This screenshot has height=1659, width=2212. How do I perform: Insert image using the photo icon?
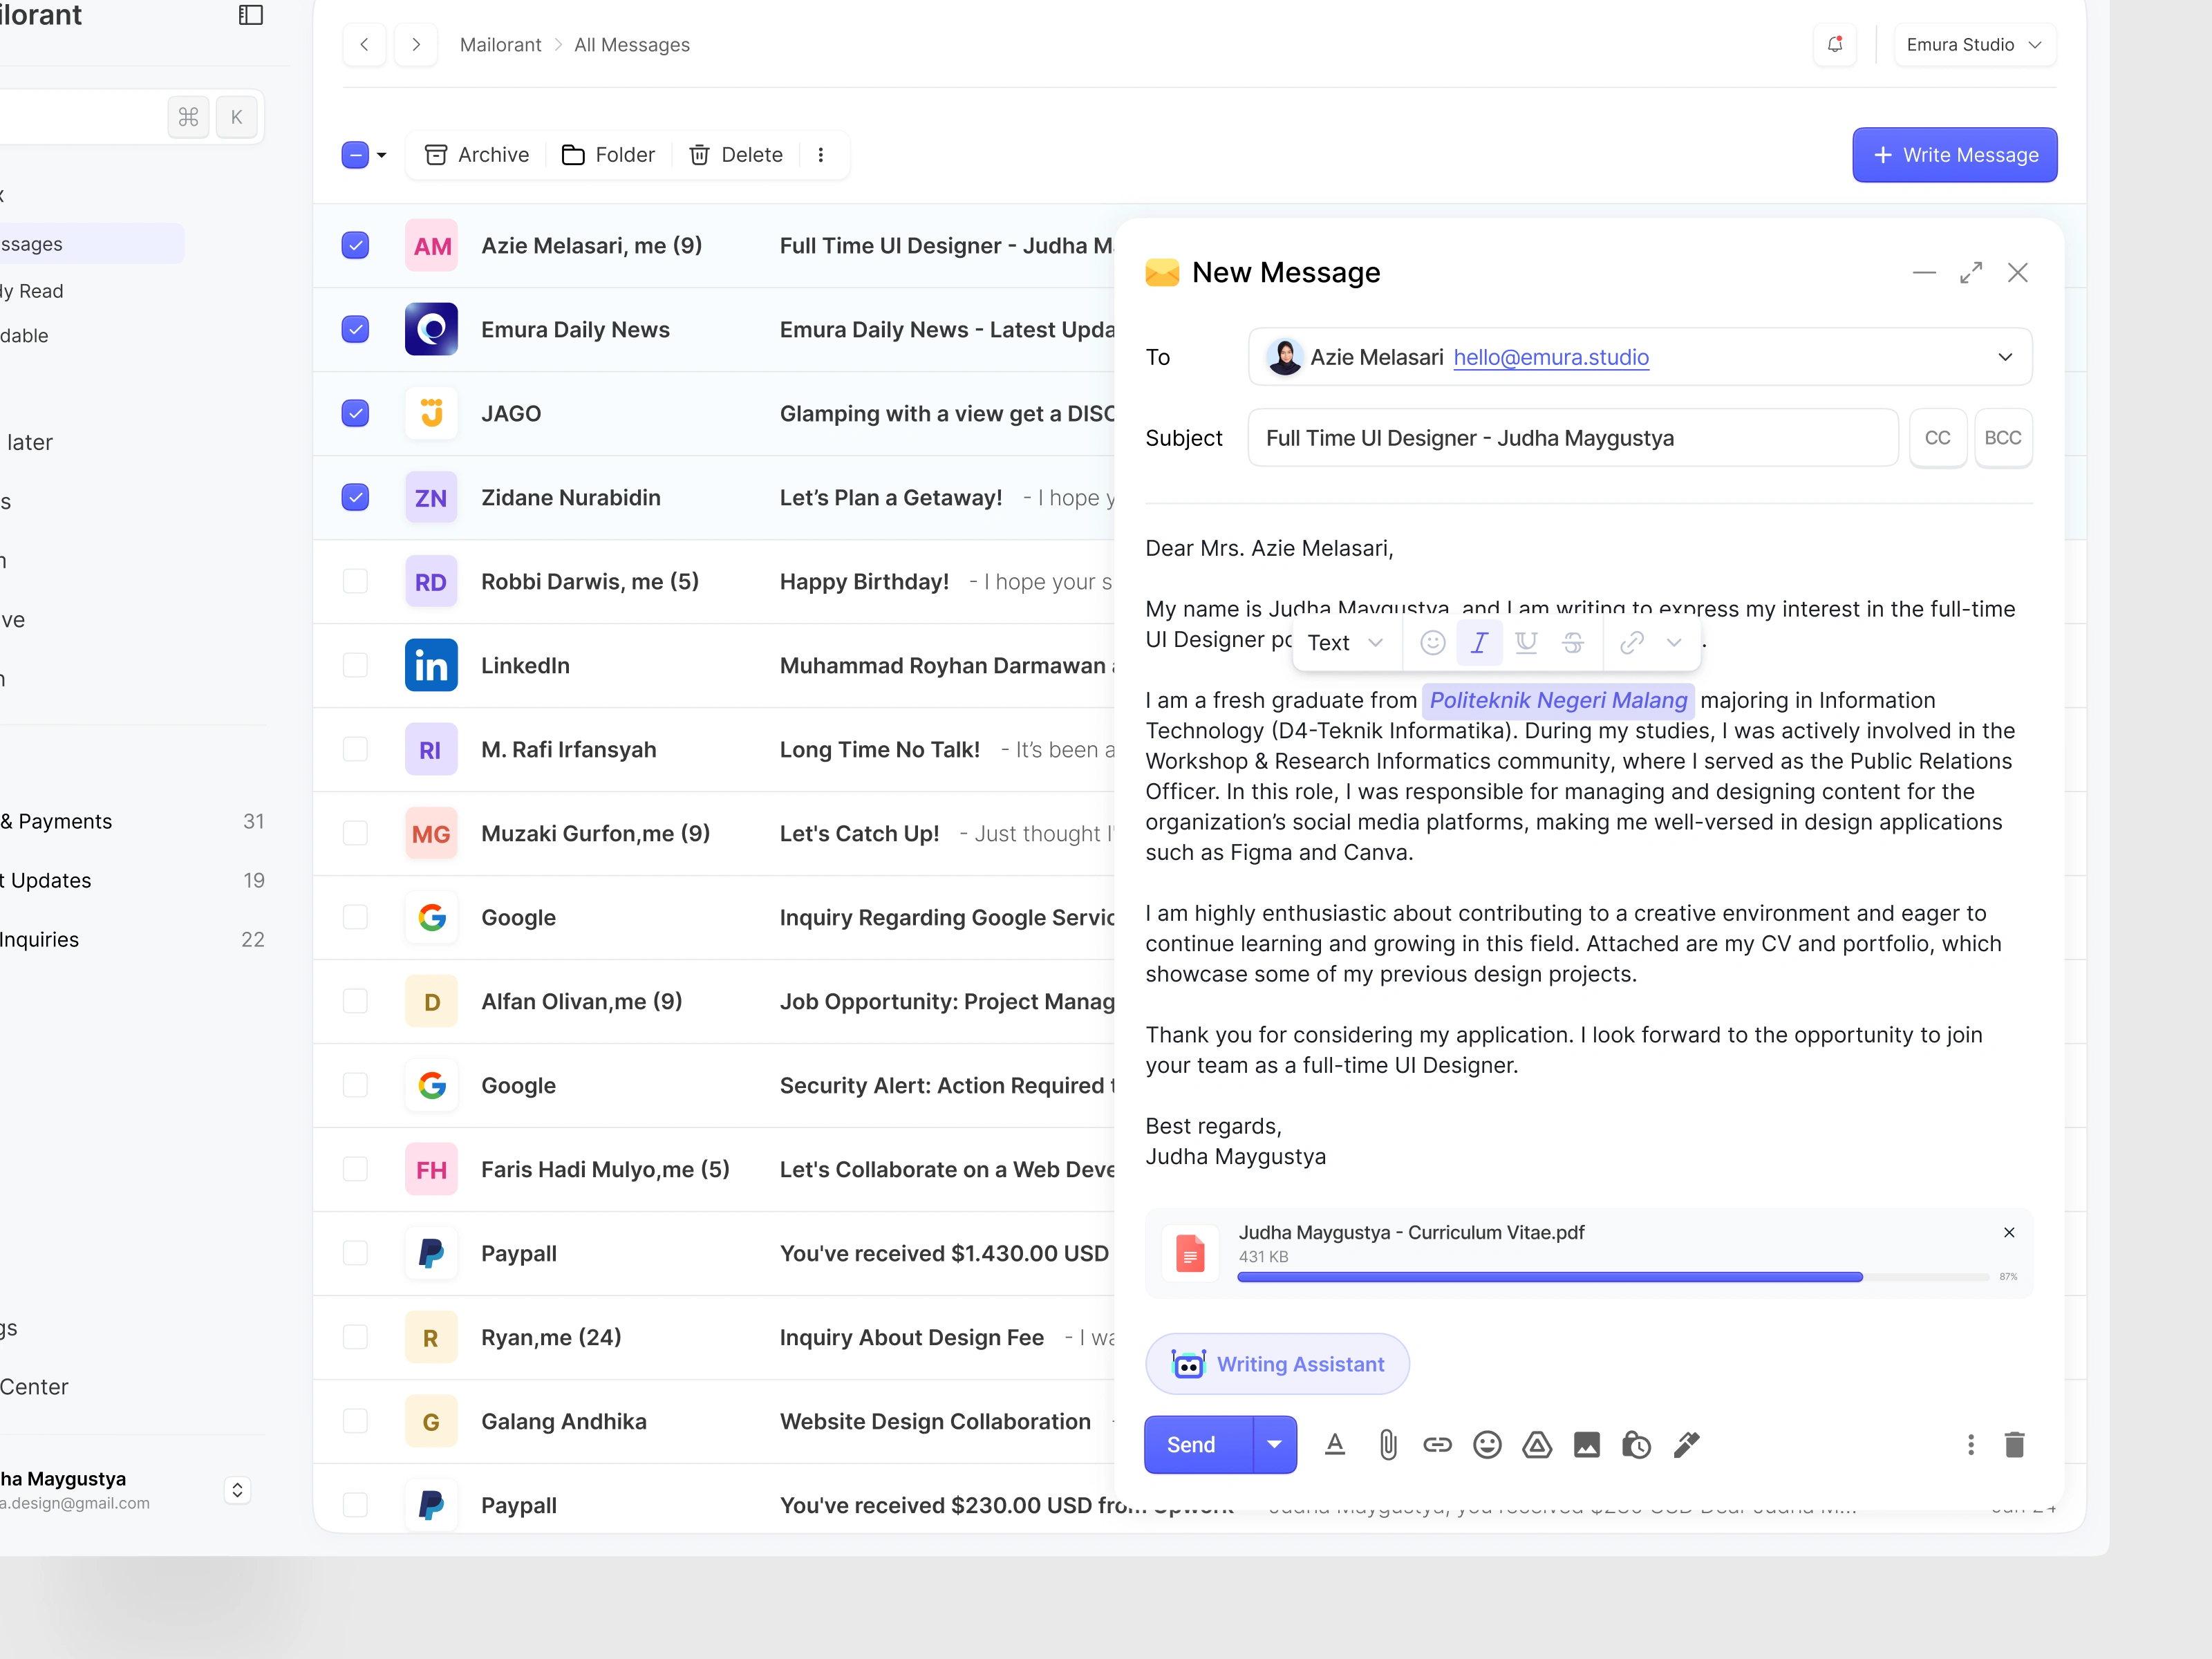coord(1586,1444)
